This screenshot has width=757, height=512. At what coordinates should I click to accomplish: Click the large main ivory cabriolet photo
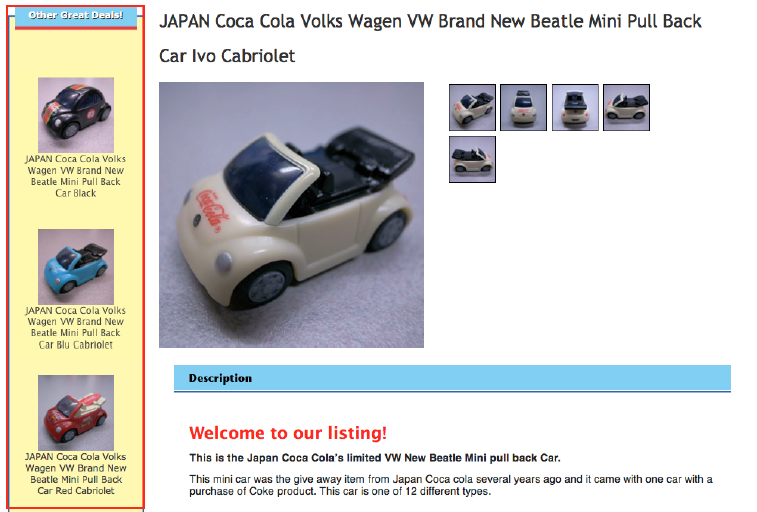(291, 215)
